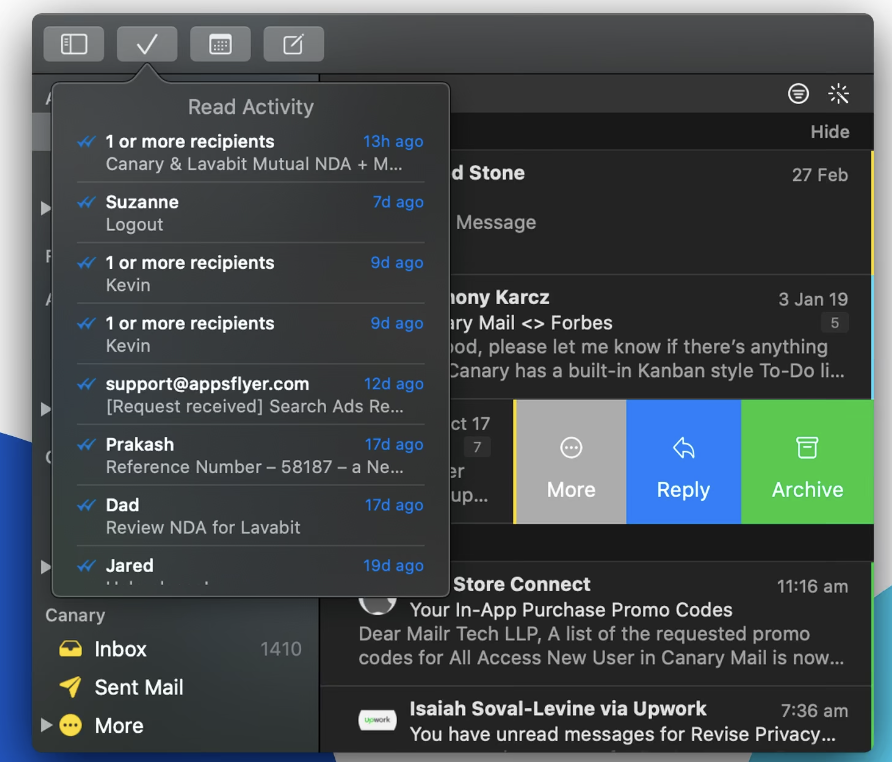Click the double-check icon beside Dad
Screen dimensions: 892x762
[86, 505]
